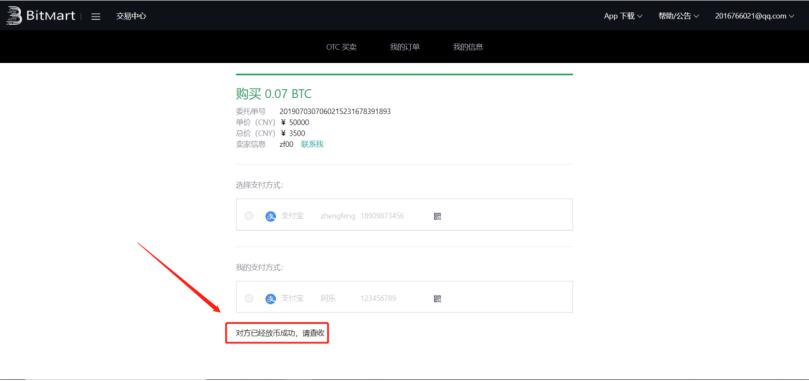Click the 联系我 link beside seller
Screen dimensions: 809x381
[312, 144]
